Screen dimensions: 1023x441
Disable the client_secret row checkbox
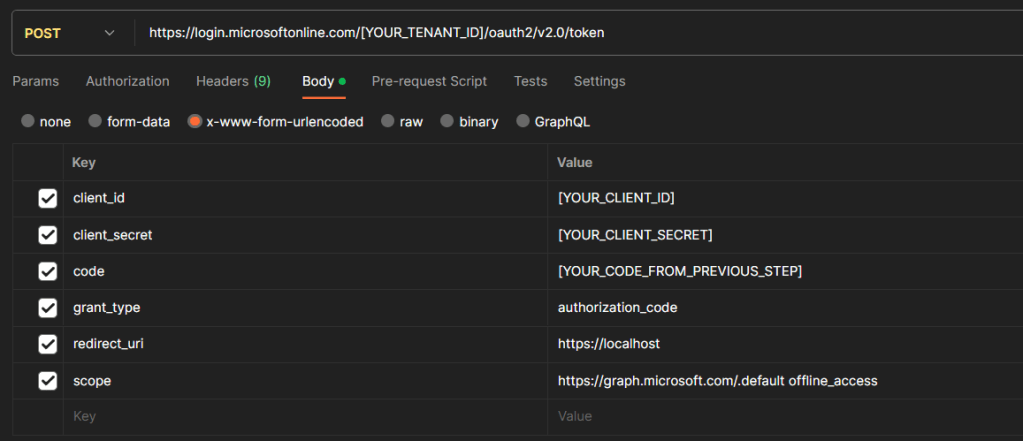[47, 235]
